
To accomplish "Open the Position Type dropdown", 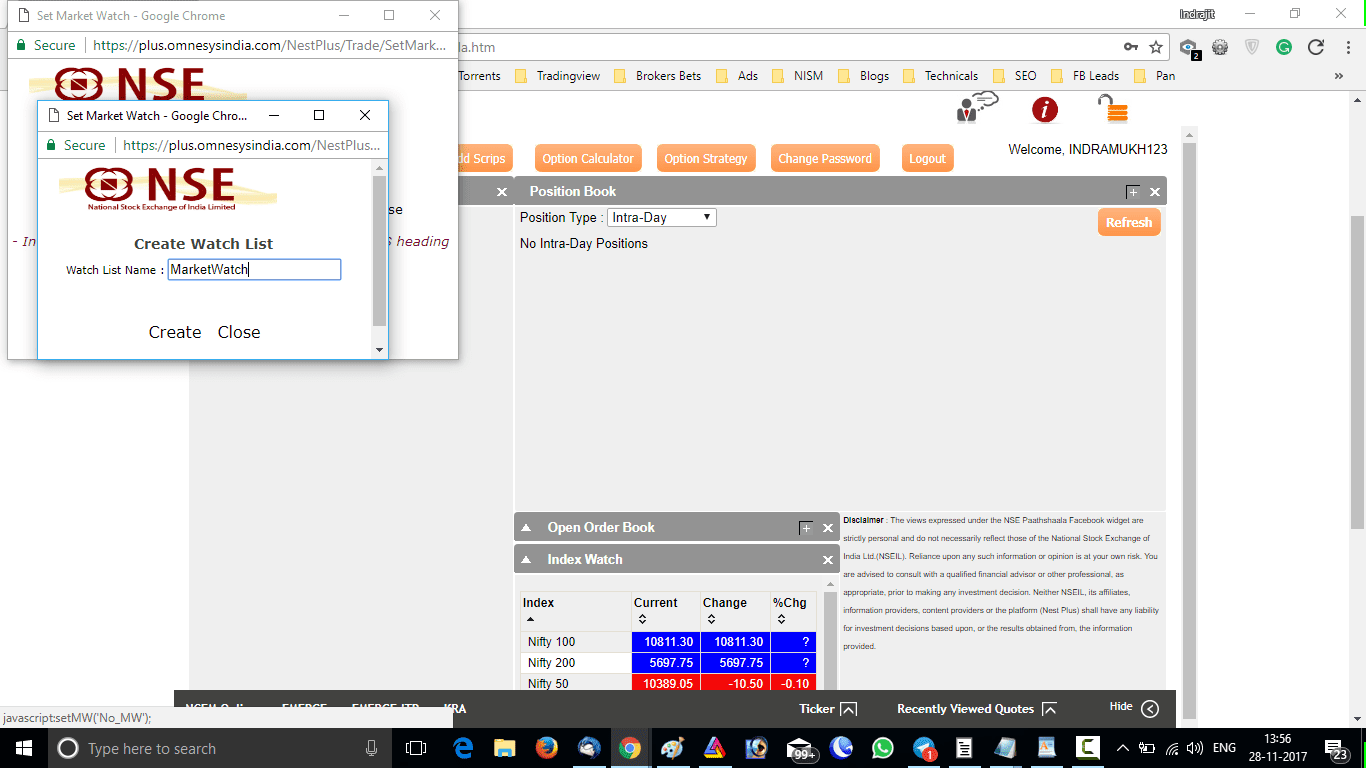I will [662, 217].
